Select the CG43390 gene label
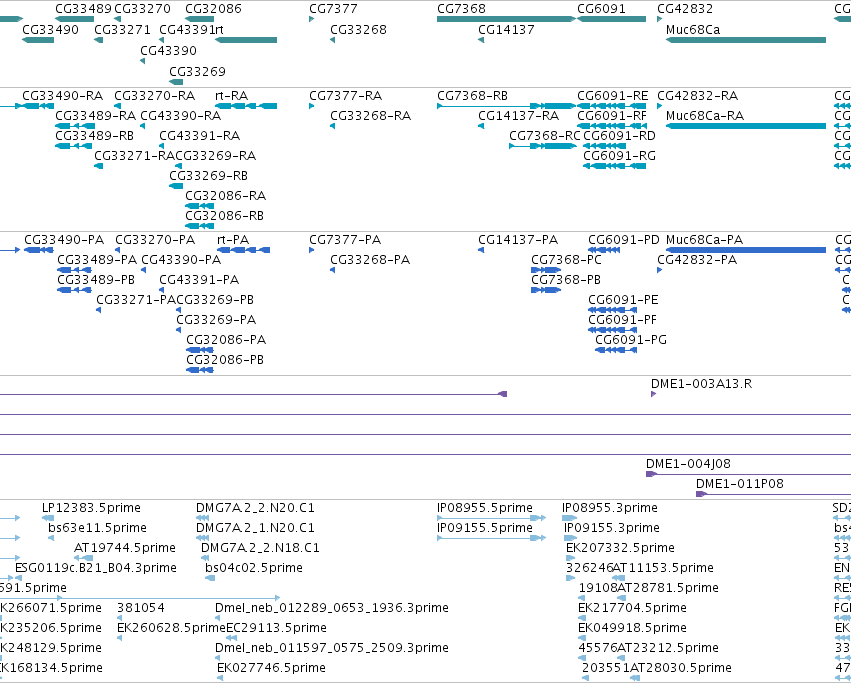This screenshot has width=851, height=683. [x=168, y=50]
